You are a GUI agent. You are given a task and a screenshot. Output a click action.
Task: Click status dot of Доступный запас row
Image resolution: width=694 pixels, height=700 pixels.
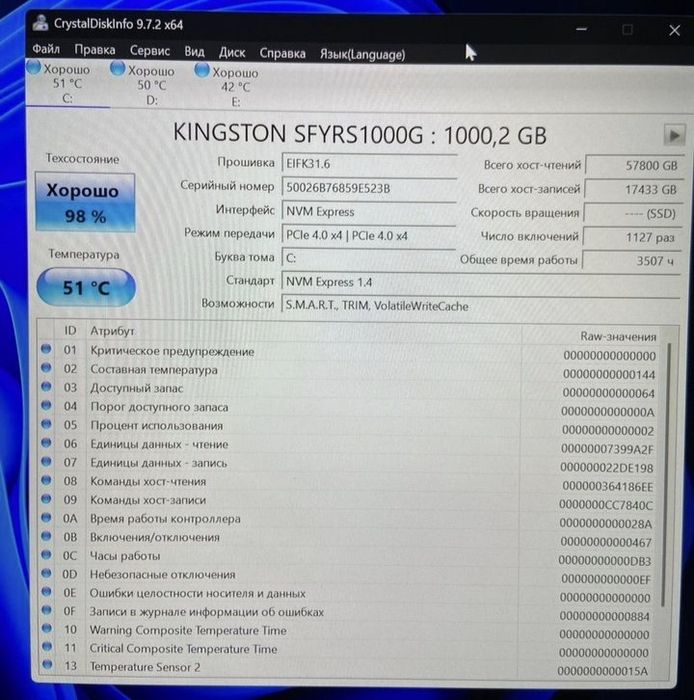(46, 386)
